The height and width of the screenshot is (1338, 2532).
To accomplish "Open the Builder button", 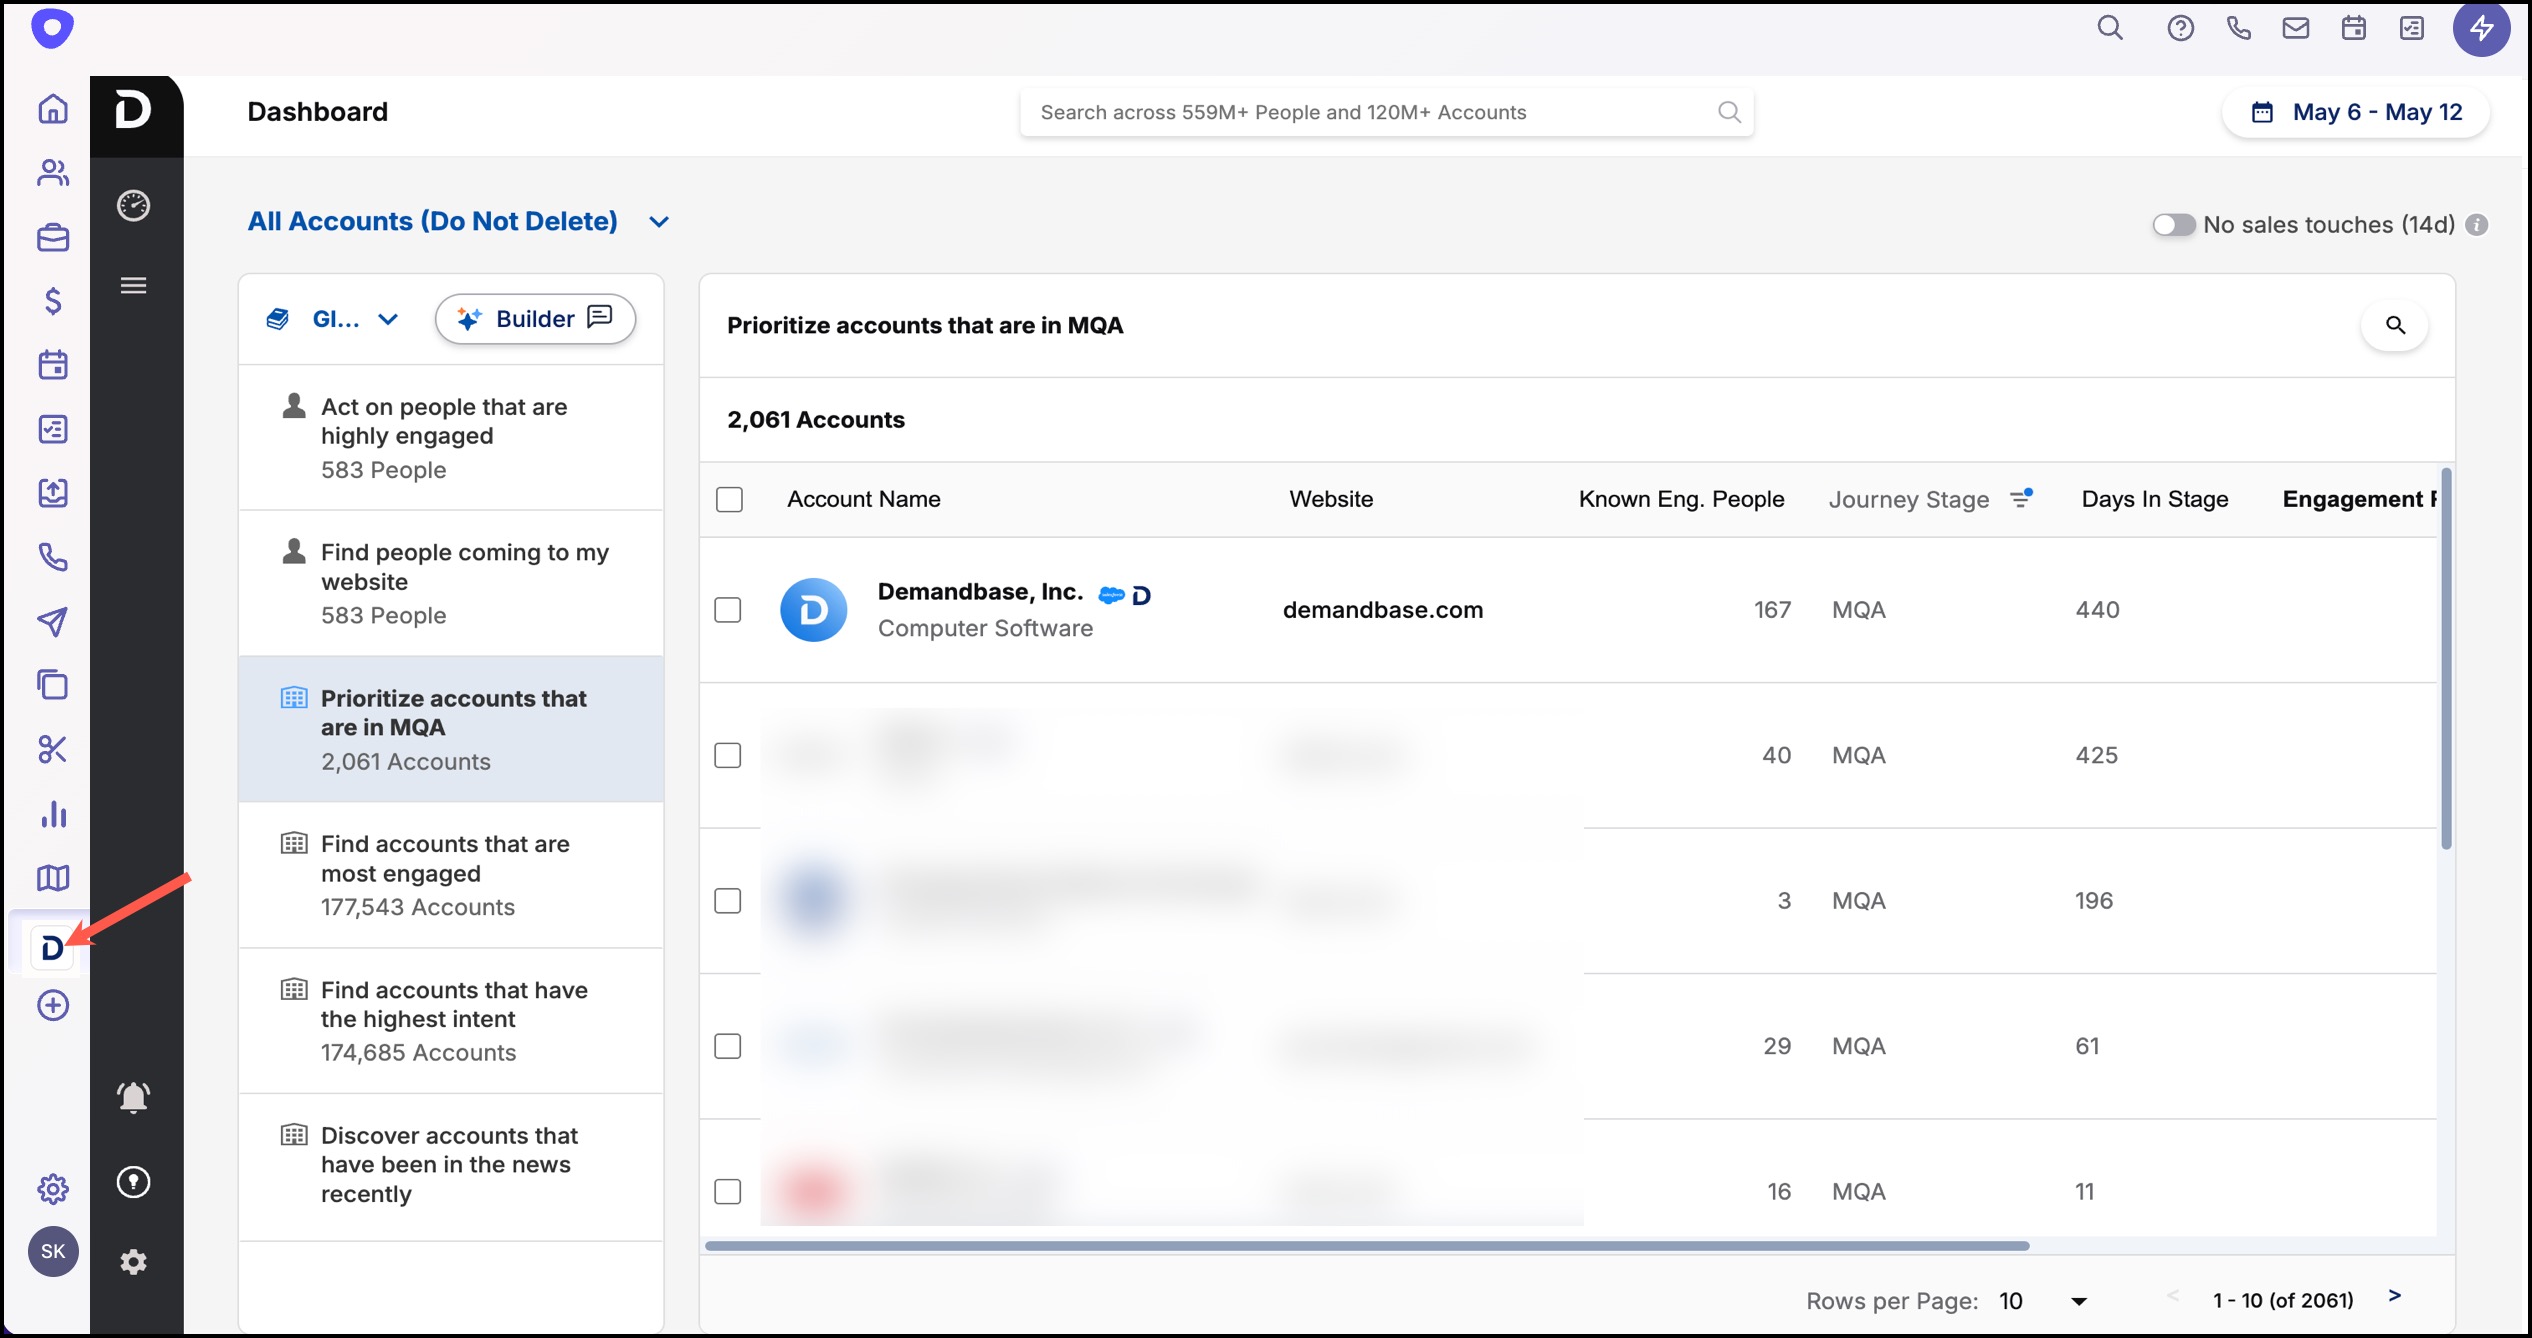I will (x=535, y=319).
